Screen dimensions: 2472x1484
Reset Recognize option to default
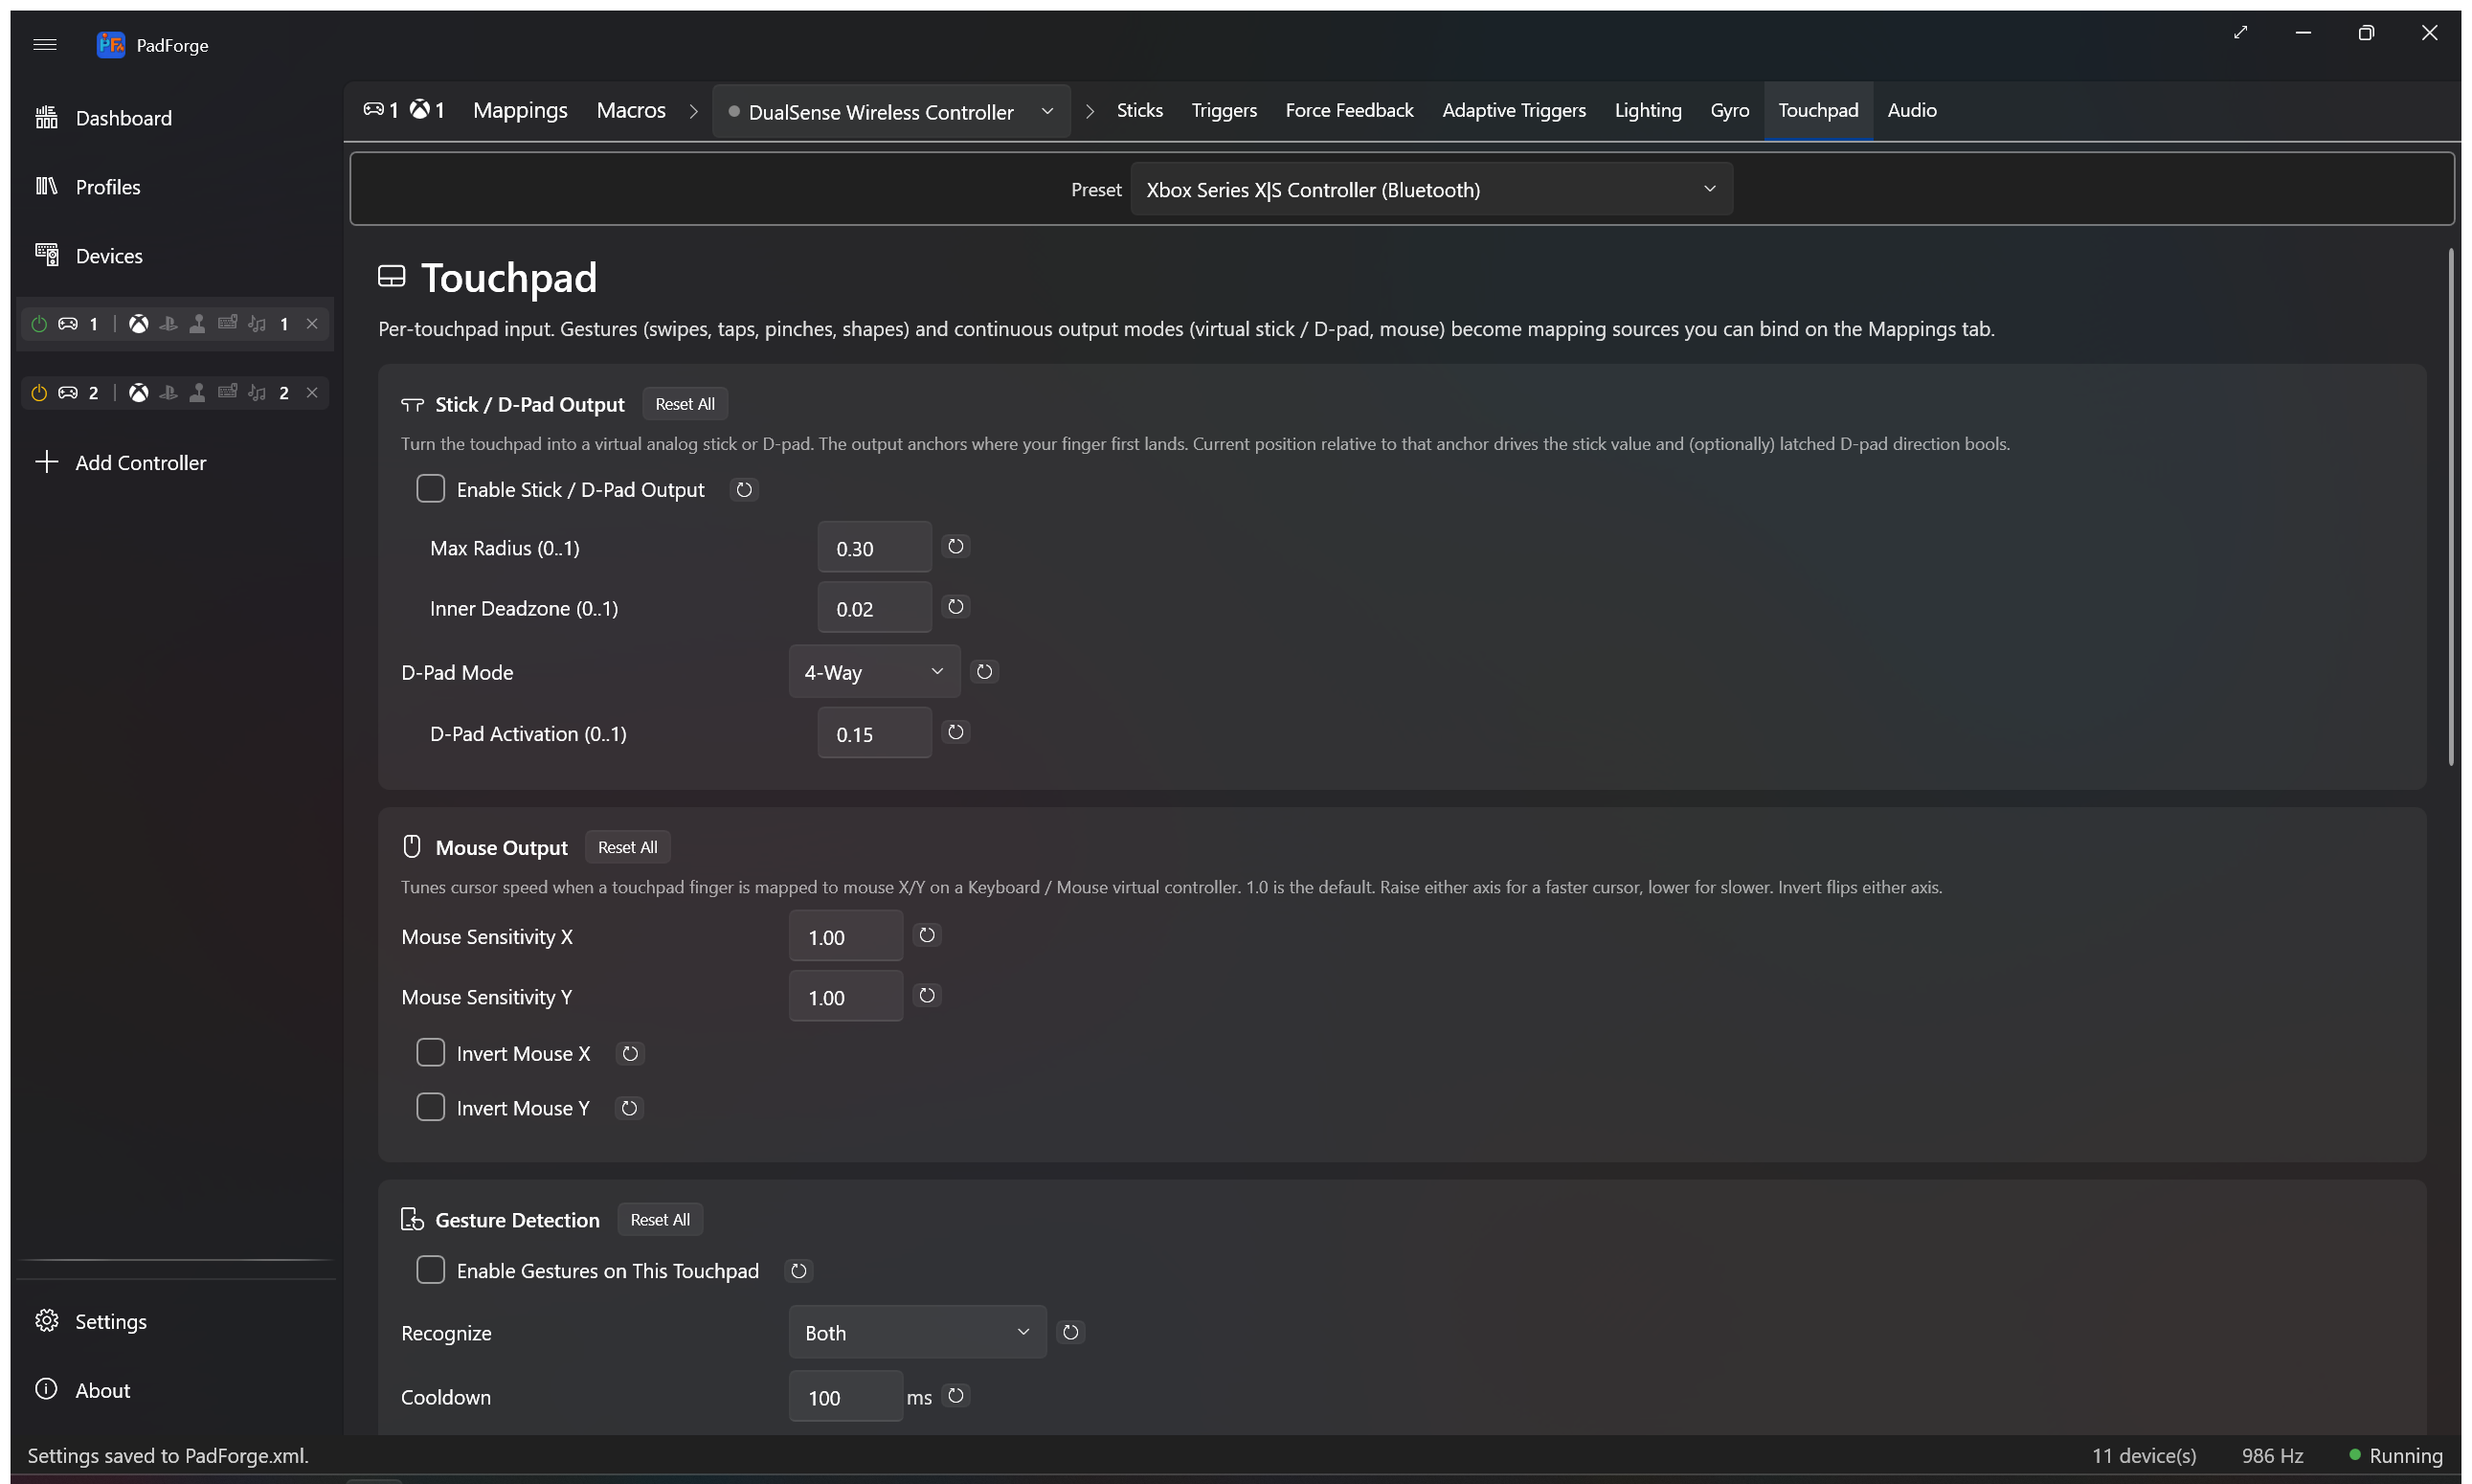1071,1333
